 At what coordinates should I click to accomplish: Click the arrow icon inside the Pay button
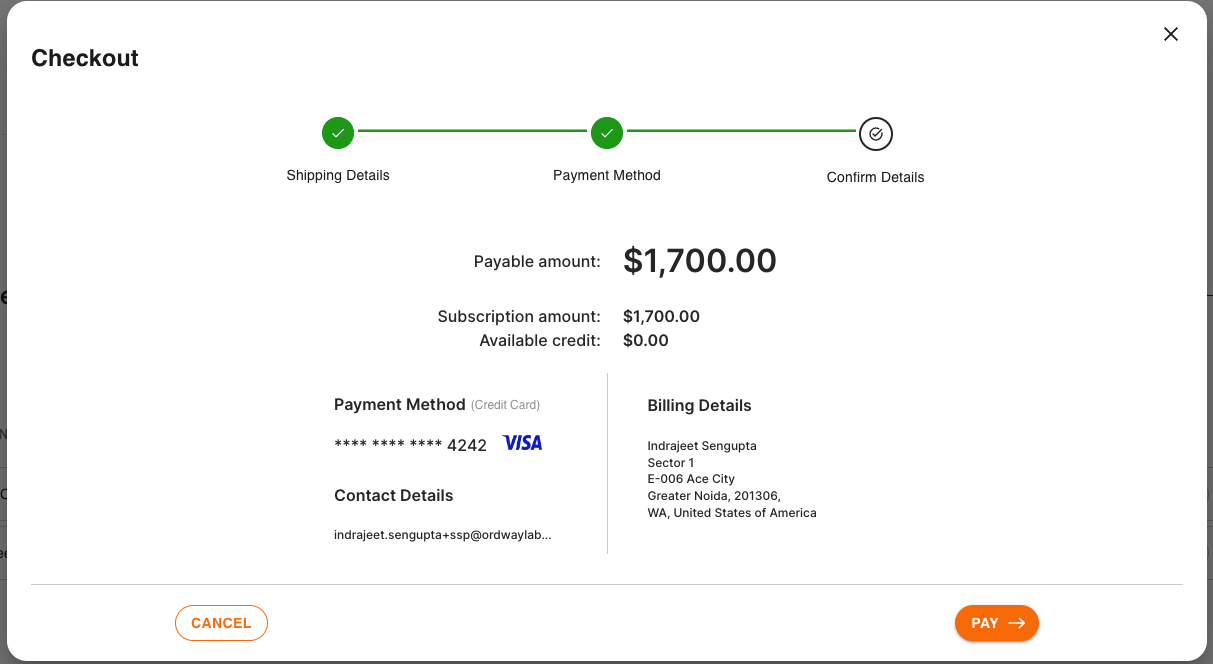click(x=1017, y=623)
